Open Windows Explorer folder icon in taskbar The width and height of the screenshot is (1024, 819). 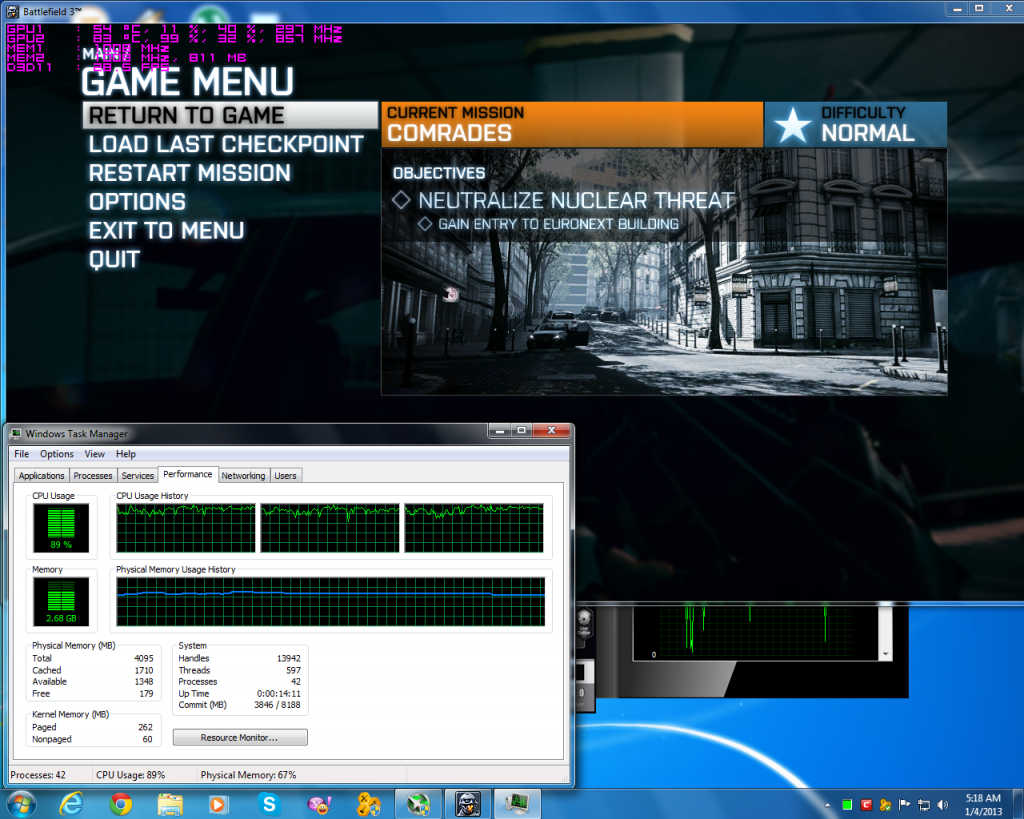click(170, 804)
